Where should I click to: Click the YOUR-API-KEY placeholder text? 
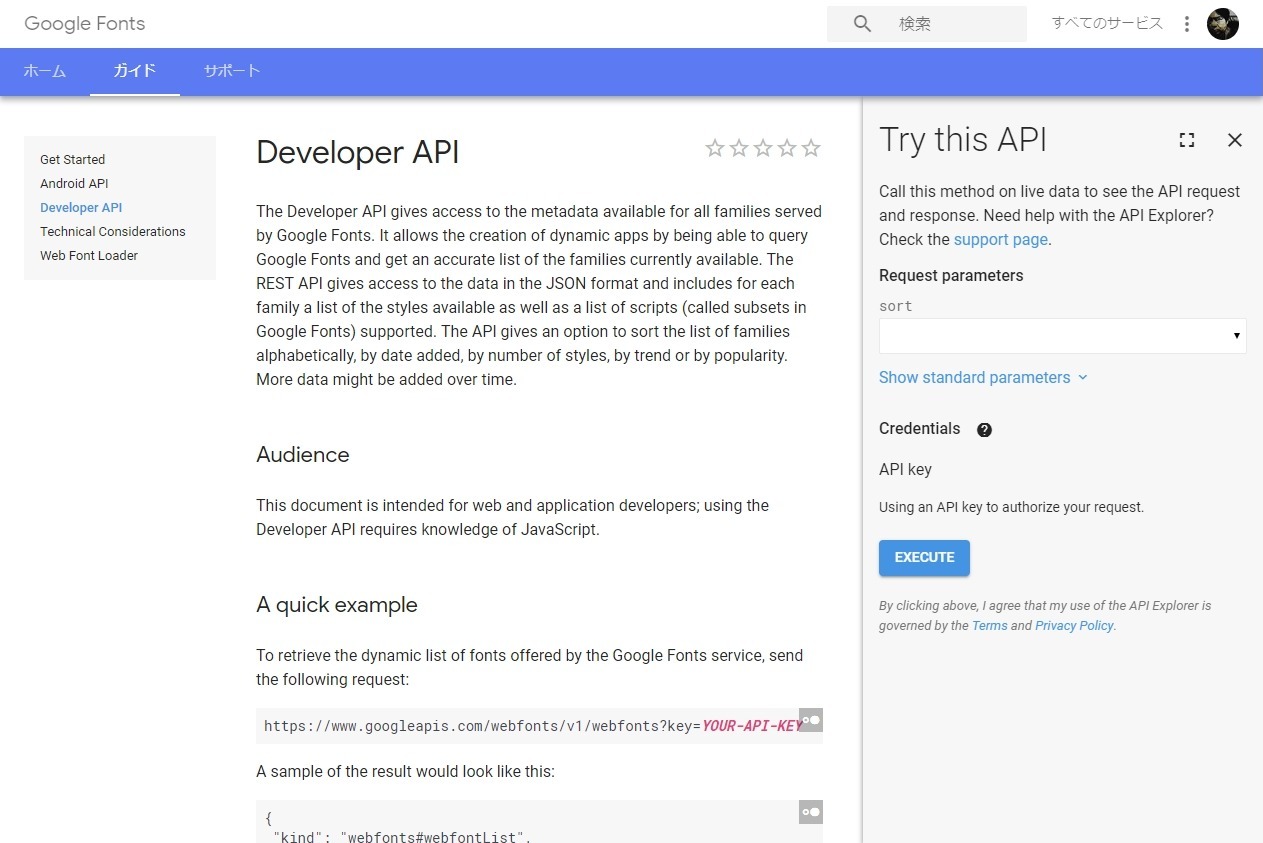(x=752, y=726)
